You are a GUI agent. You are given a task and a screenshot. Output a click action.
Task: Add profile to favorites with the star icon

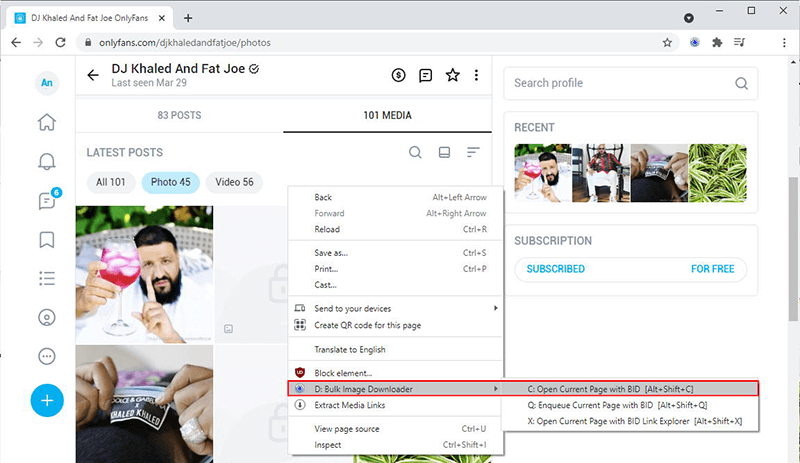(x=453, y=76)
